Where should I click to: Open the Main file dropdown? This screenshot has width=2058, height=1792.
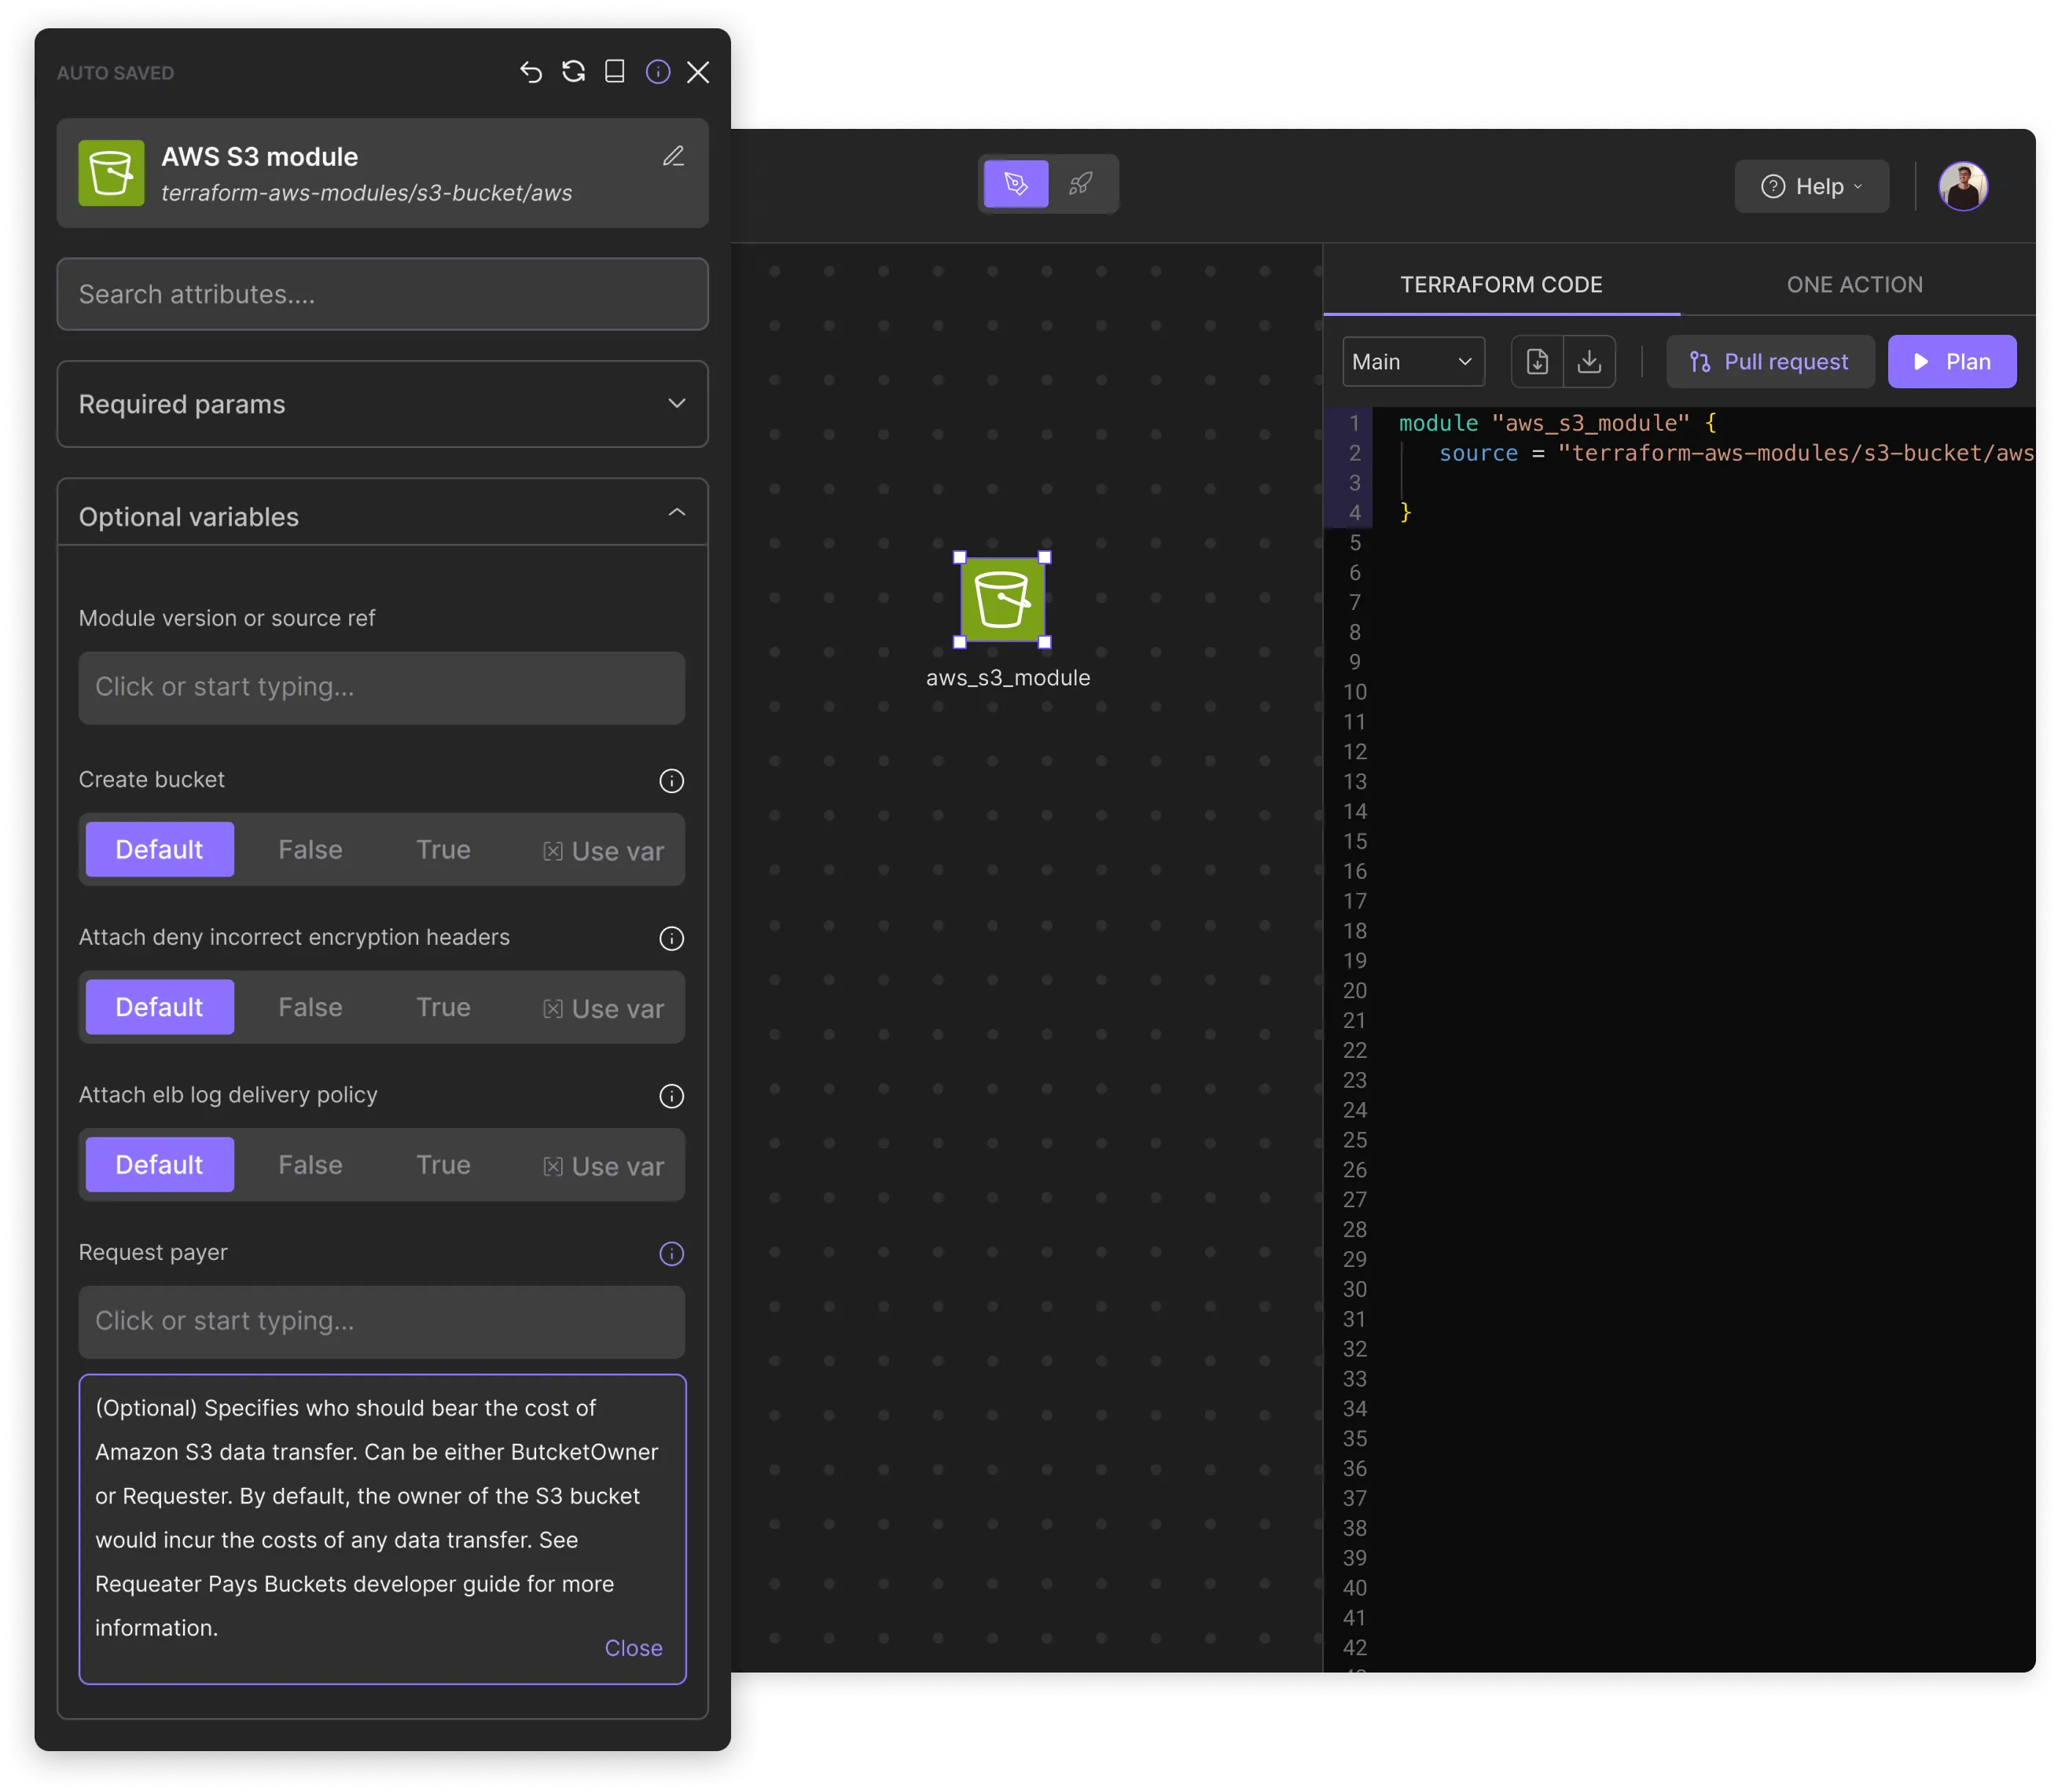click(x=1412, y=362)
